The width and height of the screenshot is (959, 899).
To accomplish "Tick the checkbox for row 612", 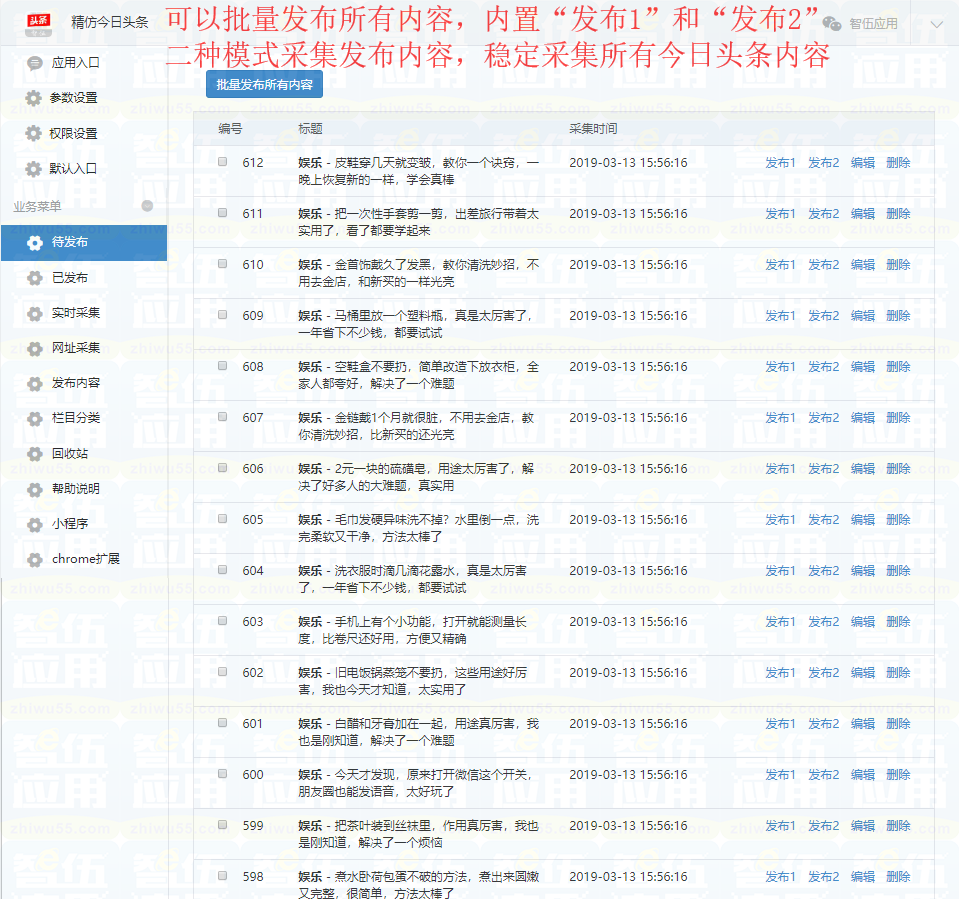I will (x=223, y=162).
